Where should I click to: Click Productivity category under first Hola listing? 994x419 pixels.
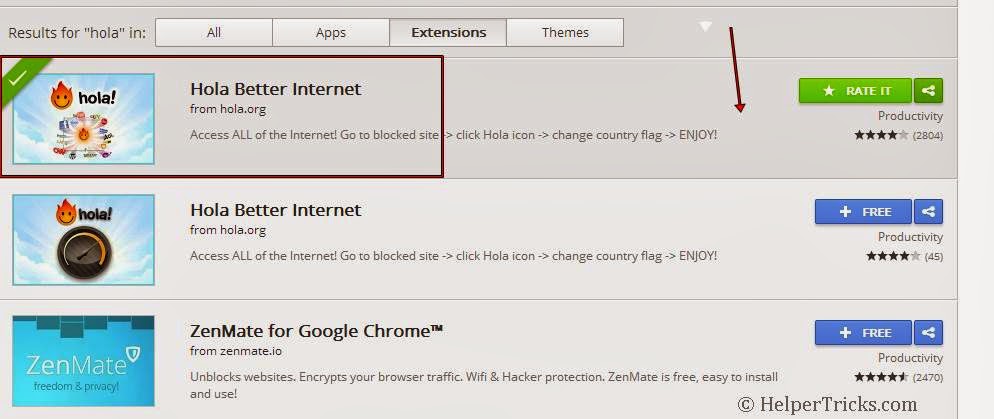pyautogui.click(x=910, y=116)
